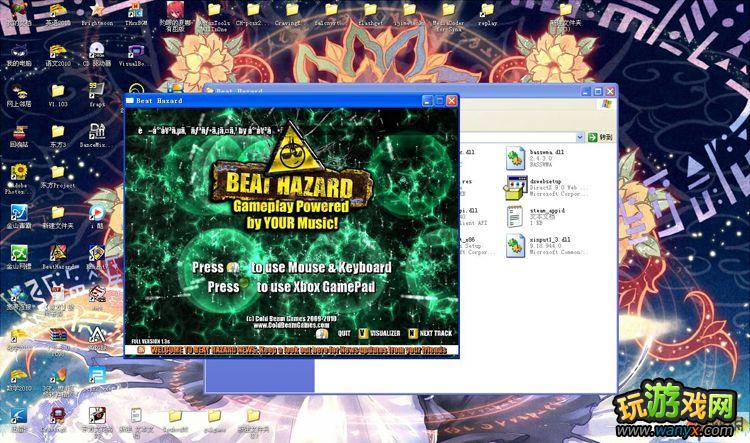Screen dimensions: 750x443
Task: Click the green Go arrow button in Explorer
Action: (x=593, y=137)
